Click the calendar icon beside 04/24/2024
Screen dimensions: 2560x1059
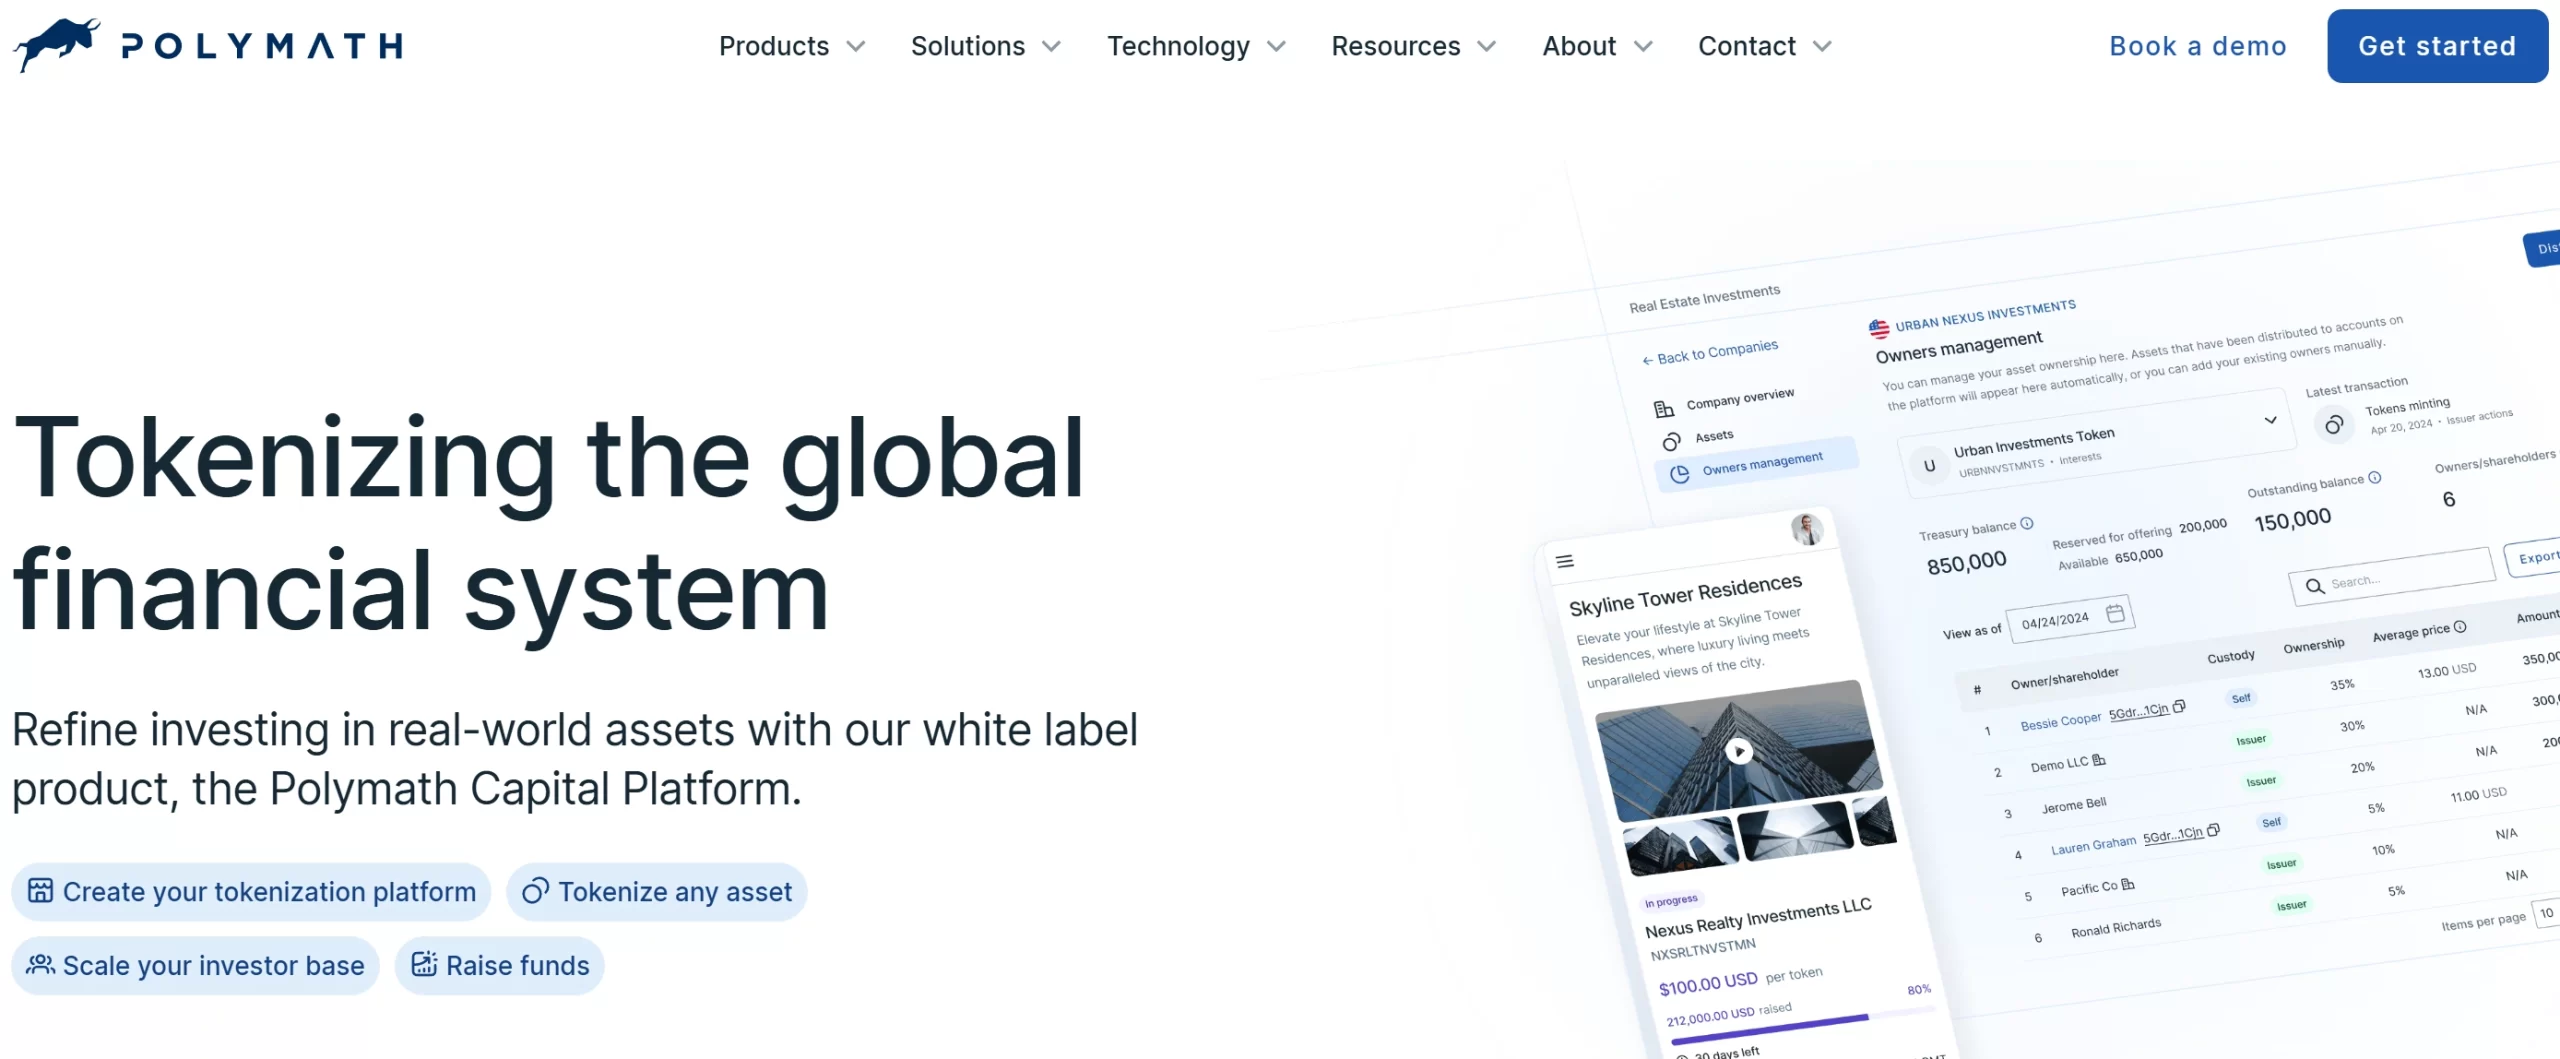[2115, 613]
